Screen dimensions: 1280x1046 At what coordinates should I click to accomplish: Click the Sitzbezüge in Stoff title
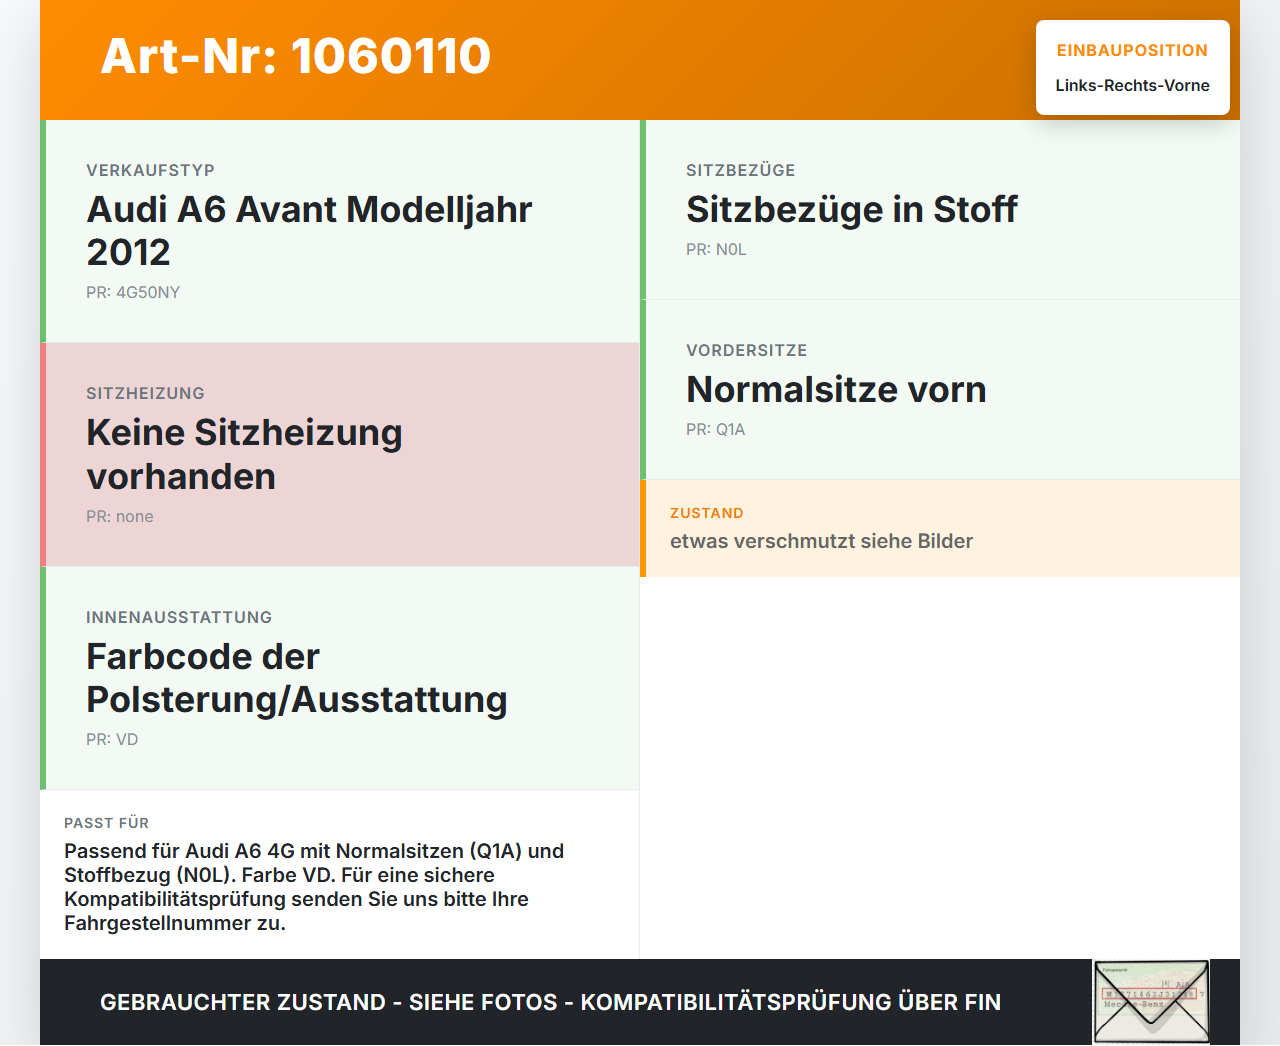(x=852, y=209)
